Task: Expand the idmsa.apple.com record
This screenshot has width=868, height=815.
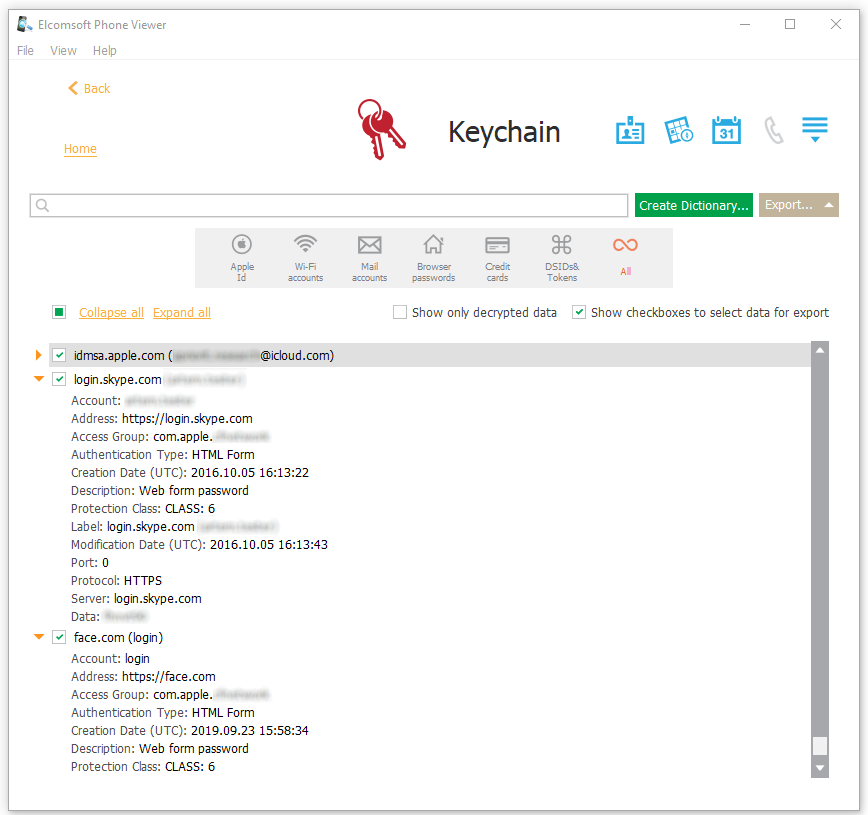Action: (38, 355)
